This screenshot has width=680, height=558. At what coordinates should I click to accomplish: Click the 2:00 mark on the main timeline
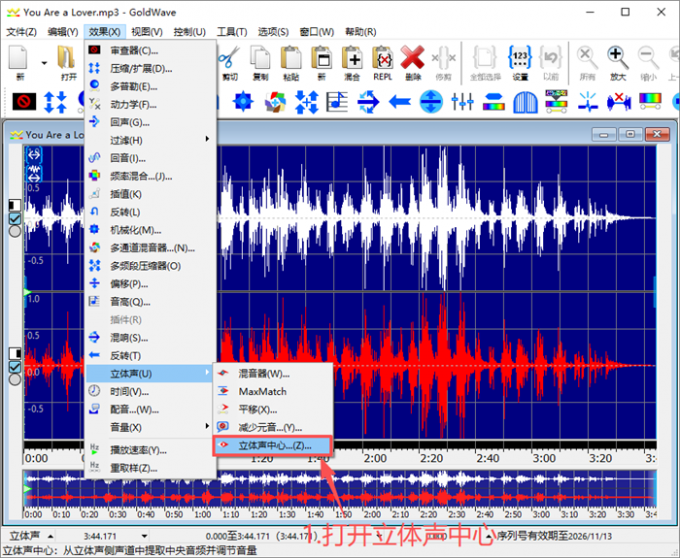click(375, 458)
